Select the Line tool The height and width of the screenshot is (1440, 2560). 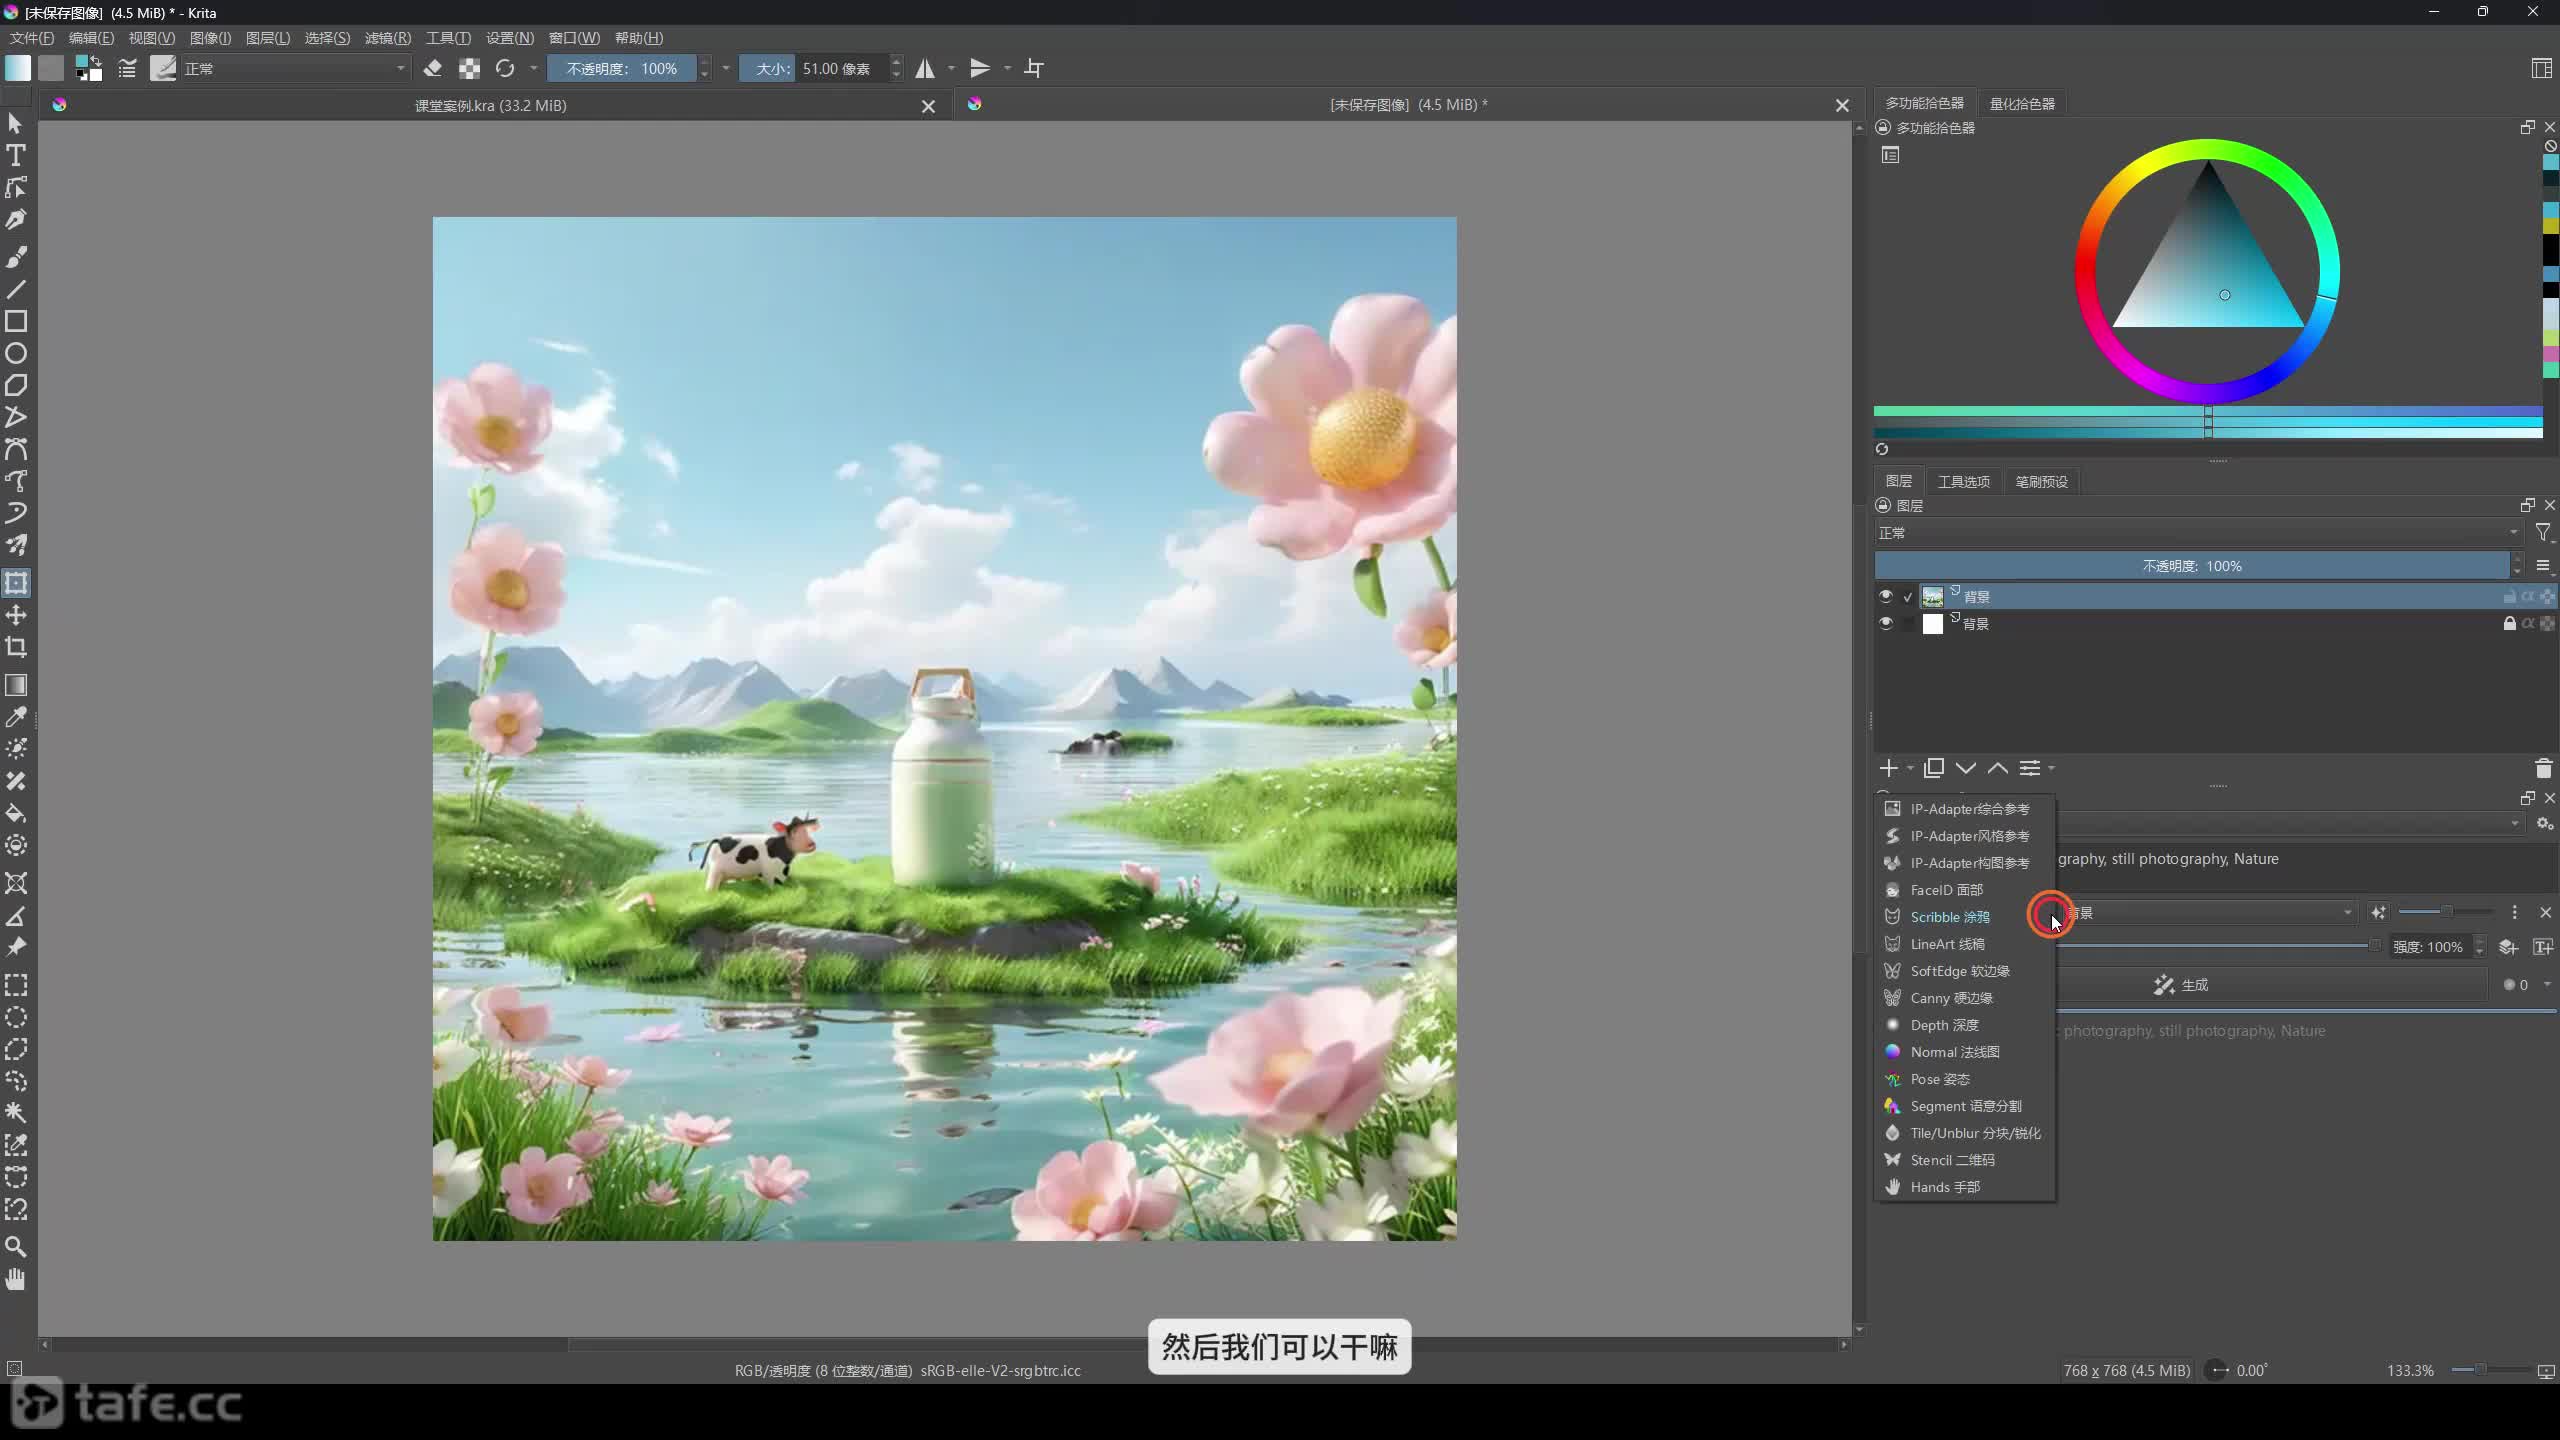16,289
